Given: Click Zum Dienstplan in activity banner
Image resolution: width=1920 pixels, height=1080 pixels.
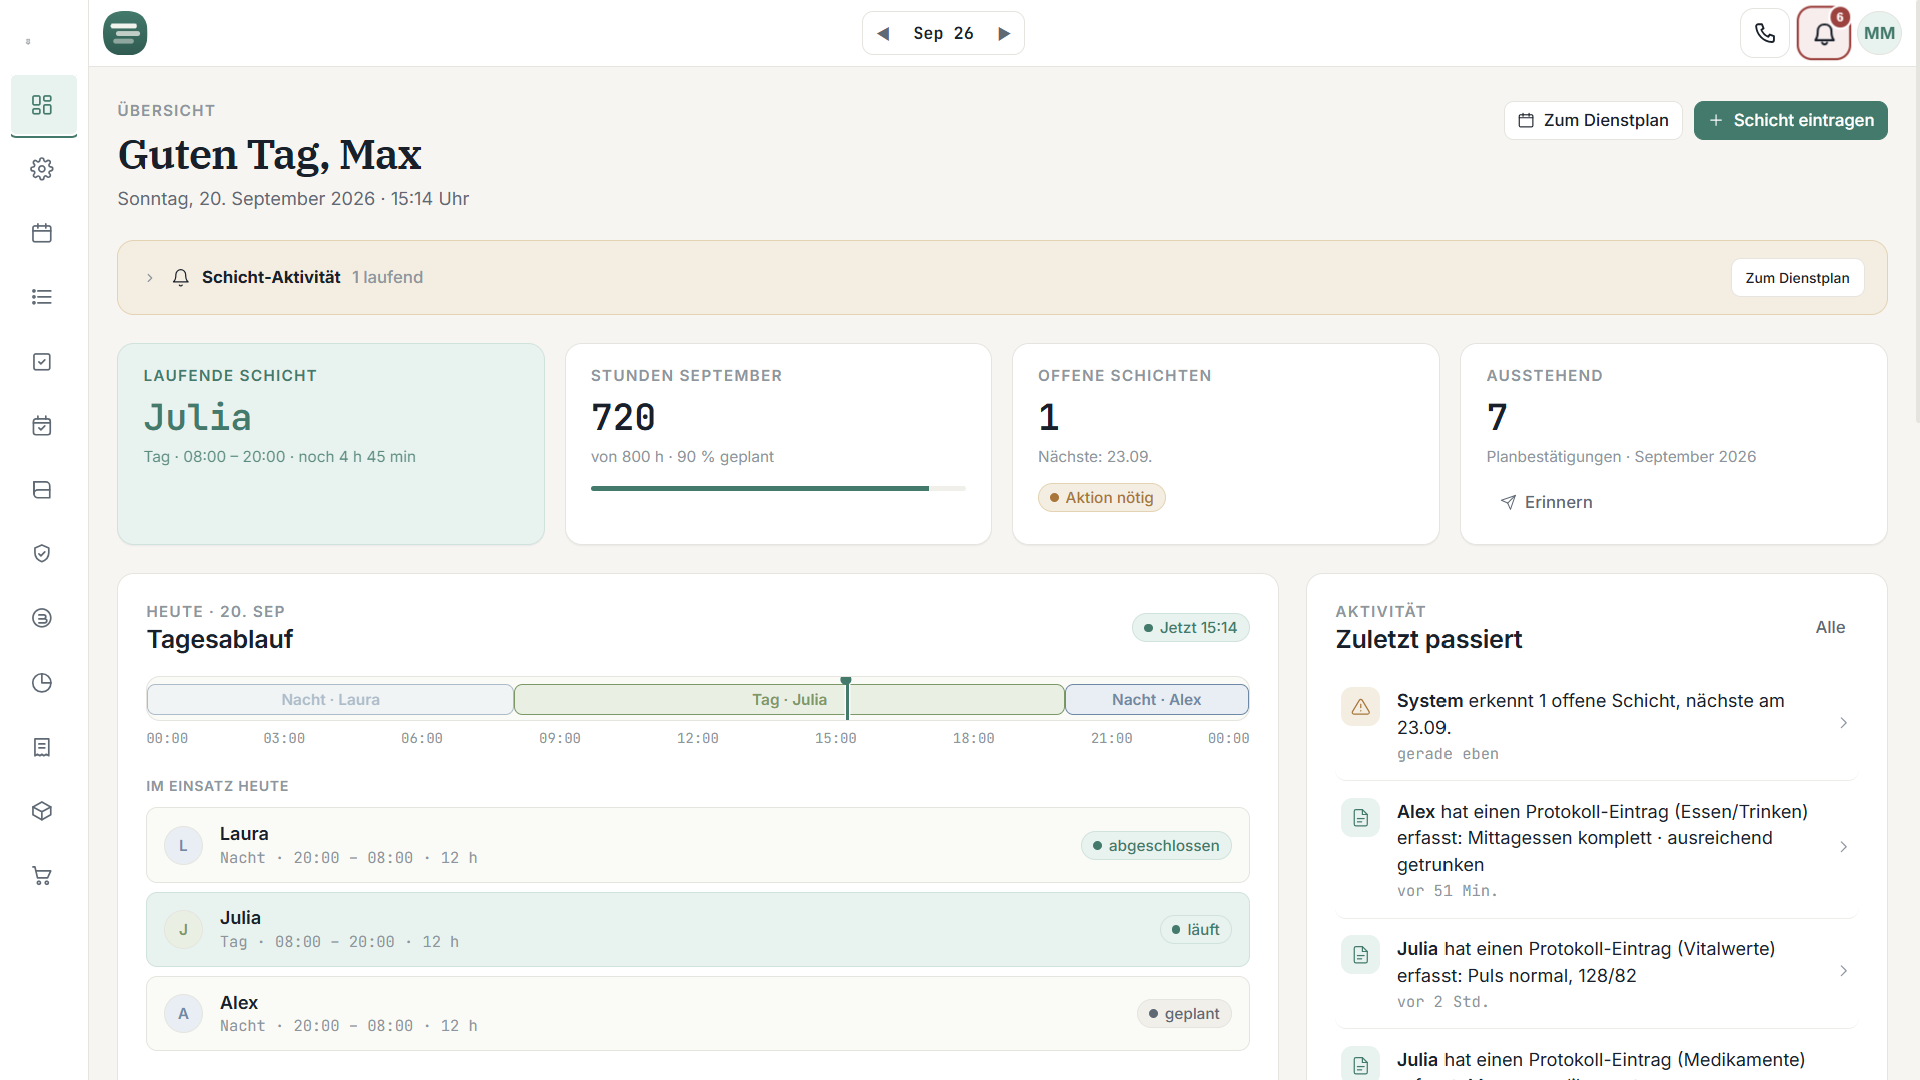Looking at the screenshot, I should coord(1797,278).
